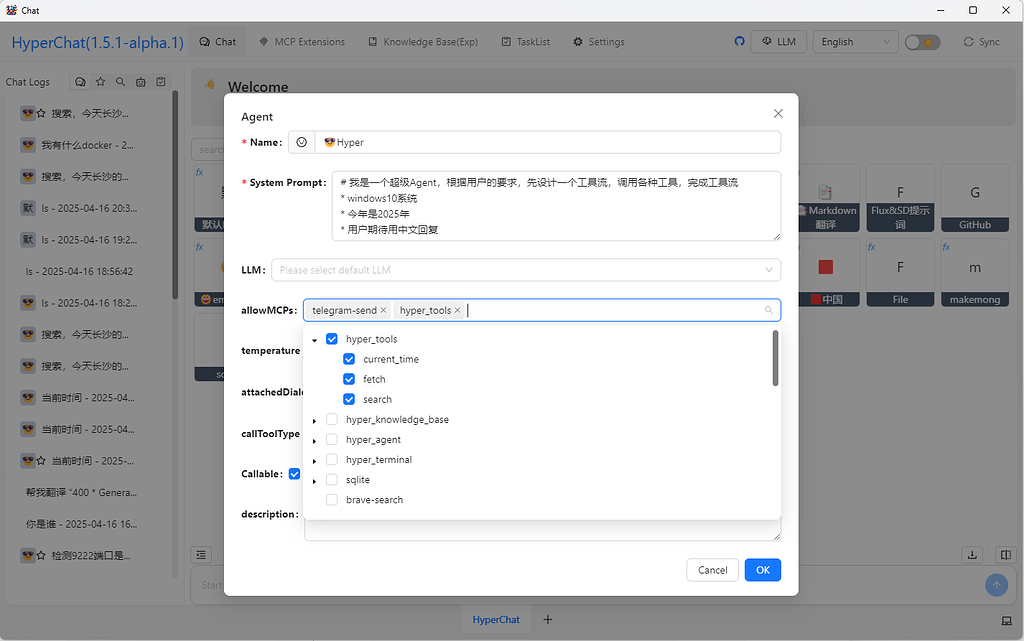Image resolution: width=1024 pixels, height=641 pixels.
Task: Check the hyper_knowledge_base checkbox
Action: coord(332,419)
